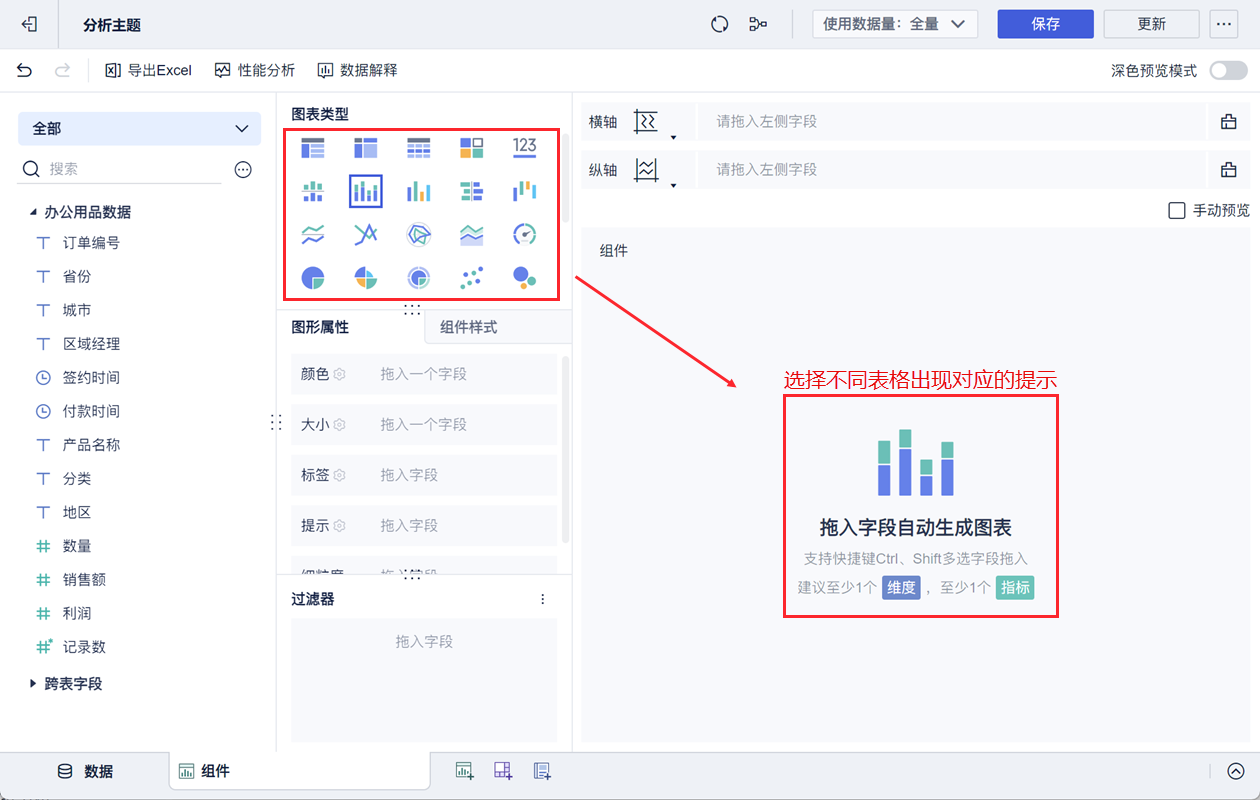
Task: Collapse the bottom bar with the circled arrow
Action: click(x=1236, y=771)
